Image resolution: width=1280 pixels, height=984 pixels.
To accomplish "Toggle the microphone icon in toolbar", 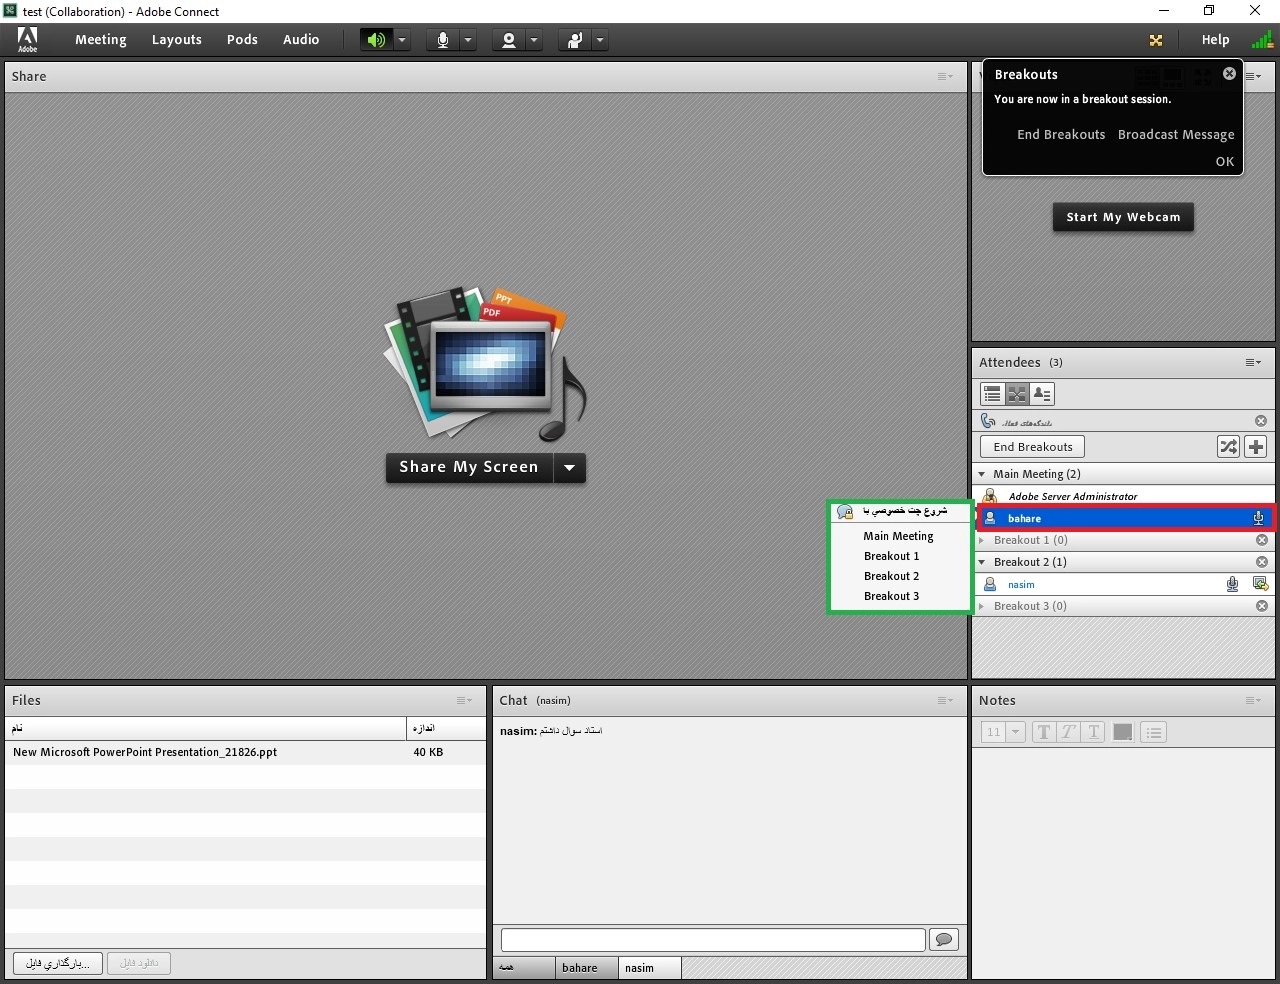I will tap(442, 40).
